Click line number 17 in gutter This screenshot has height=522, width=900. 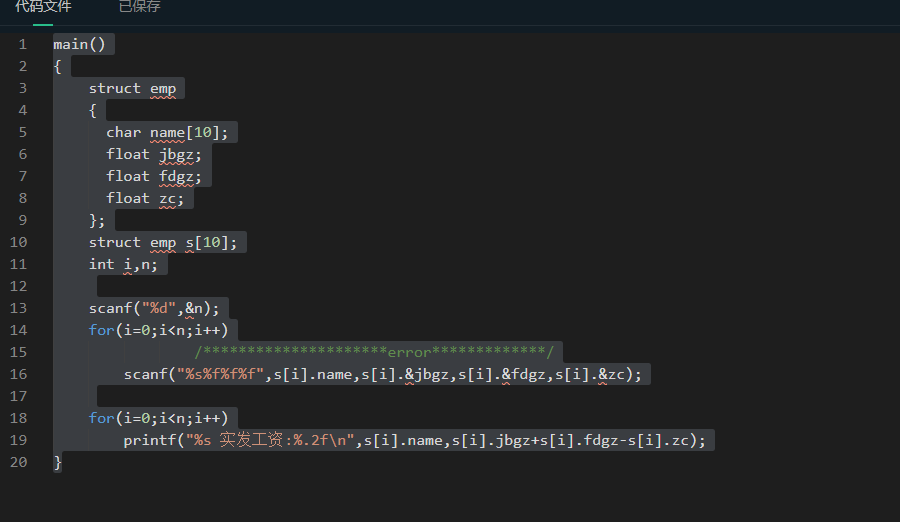click(x=18, y=396)
